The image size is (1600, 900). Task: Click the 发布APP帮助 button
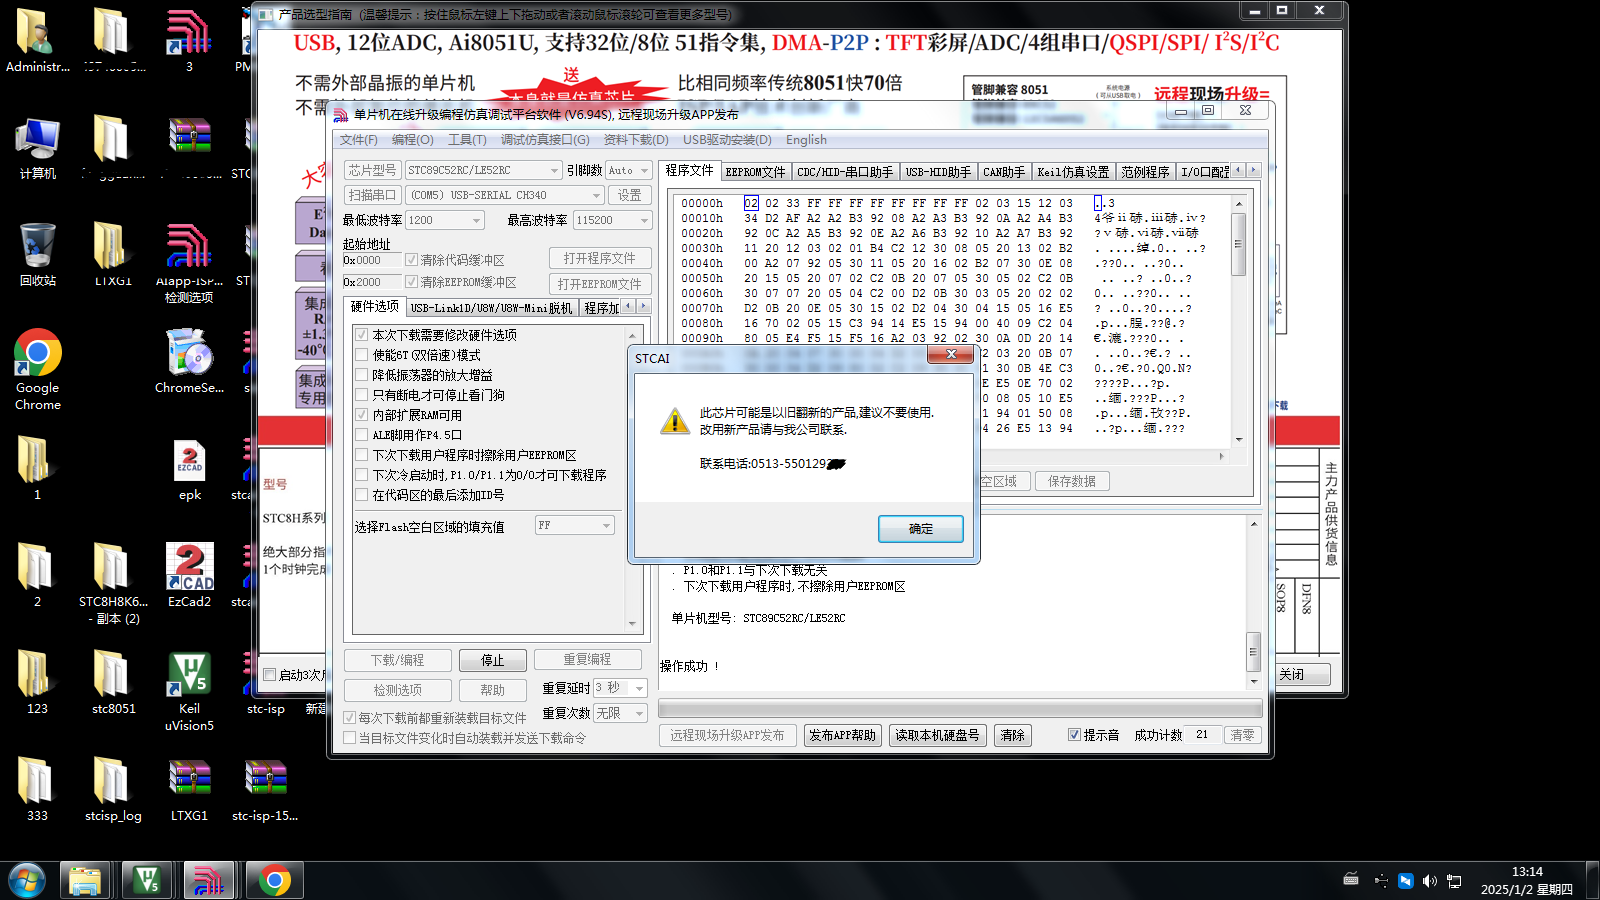click(842, 735)
